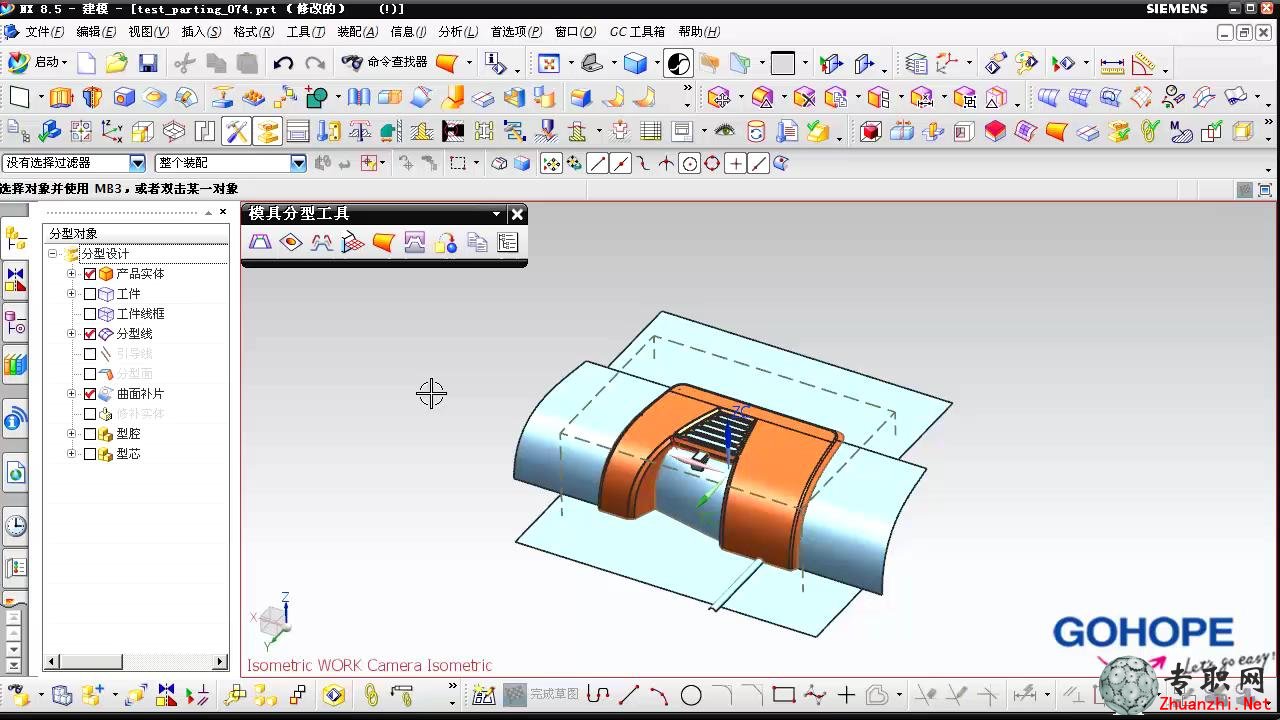Click the Fit view icon

549,63
